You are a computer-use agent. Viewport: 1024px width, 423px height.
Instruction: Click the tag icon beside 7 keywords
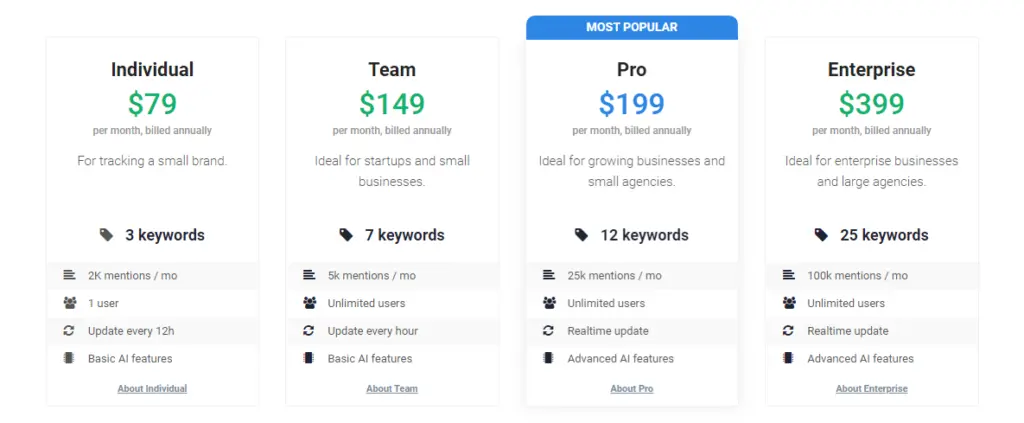[346, 235]
